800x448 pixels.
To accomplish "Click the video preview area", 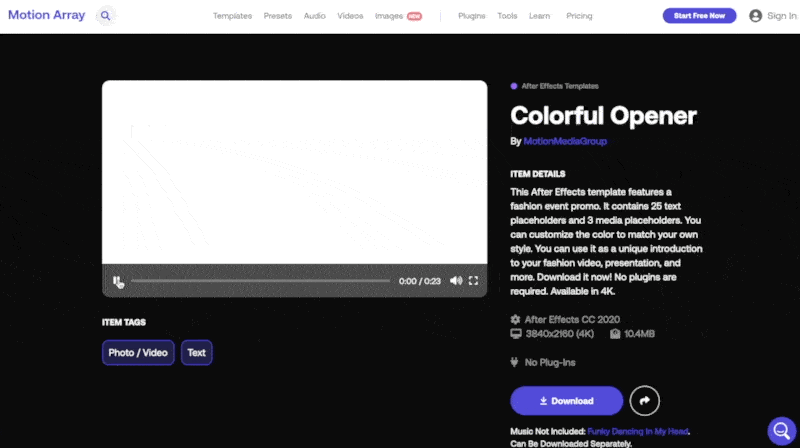I will 294,172.
